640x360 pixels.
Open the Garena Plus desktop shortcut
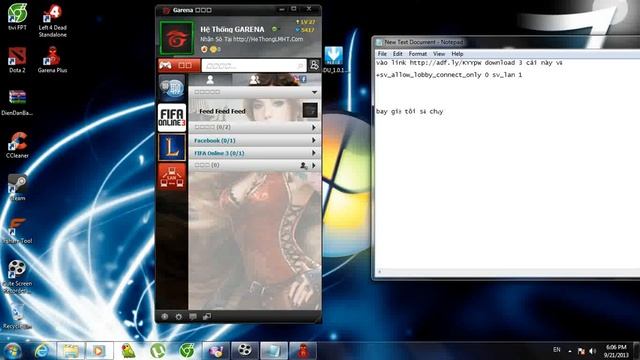coord(52,60)
